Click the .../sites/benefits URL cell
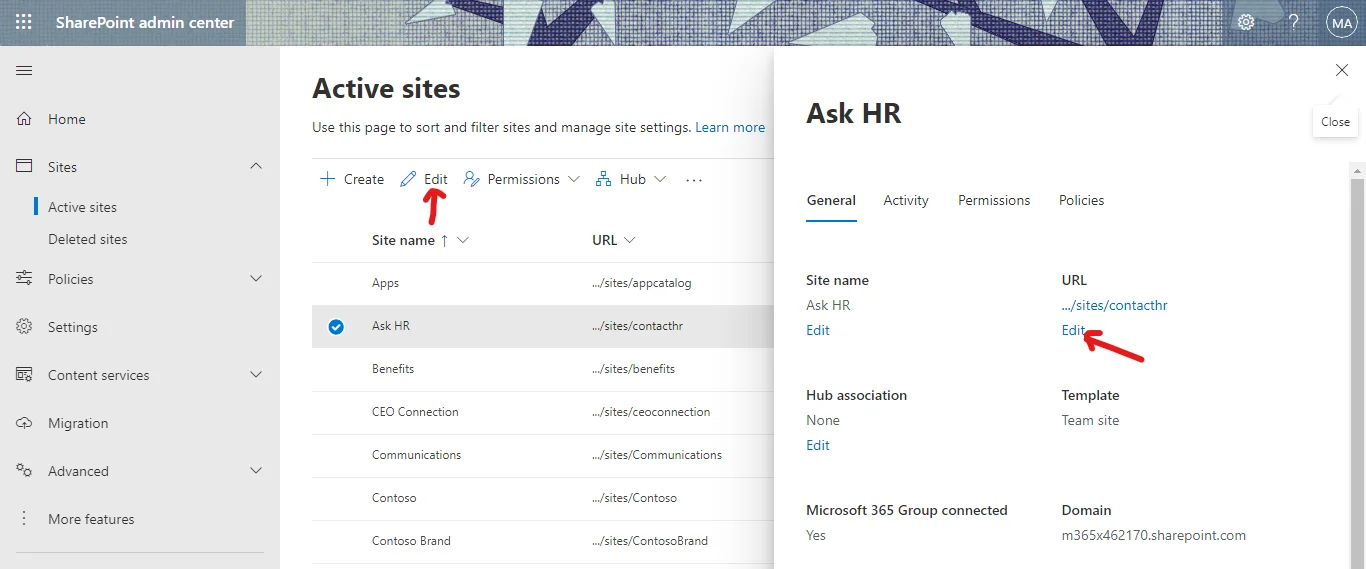Image resolution: width=1366 pixels, height=569 pixels. tap(633, 369)
